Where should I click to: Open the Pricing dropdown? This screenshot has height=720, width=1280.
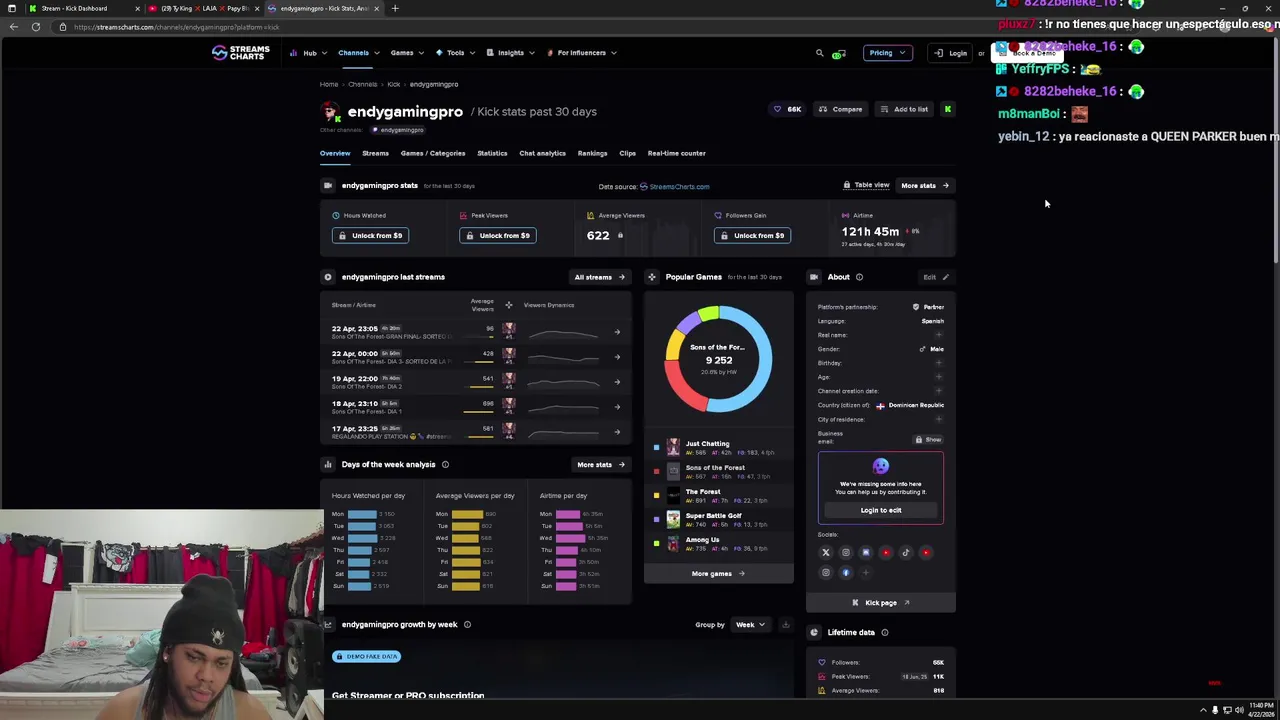887,53
